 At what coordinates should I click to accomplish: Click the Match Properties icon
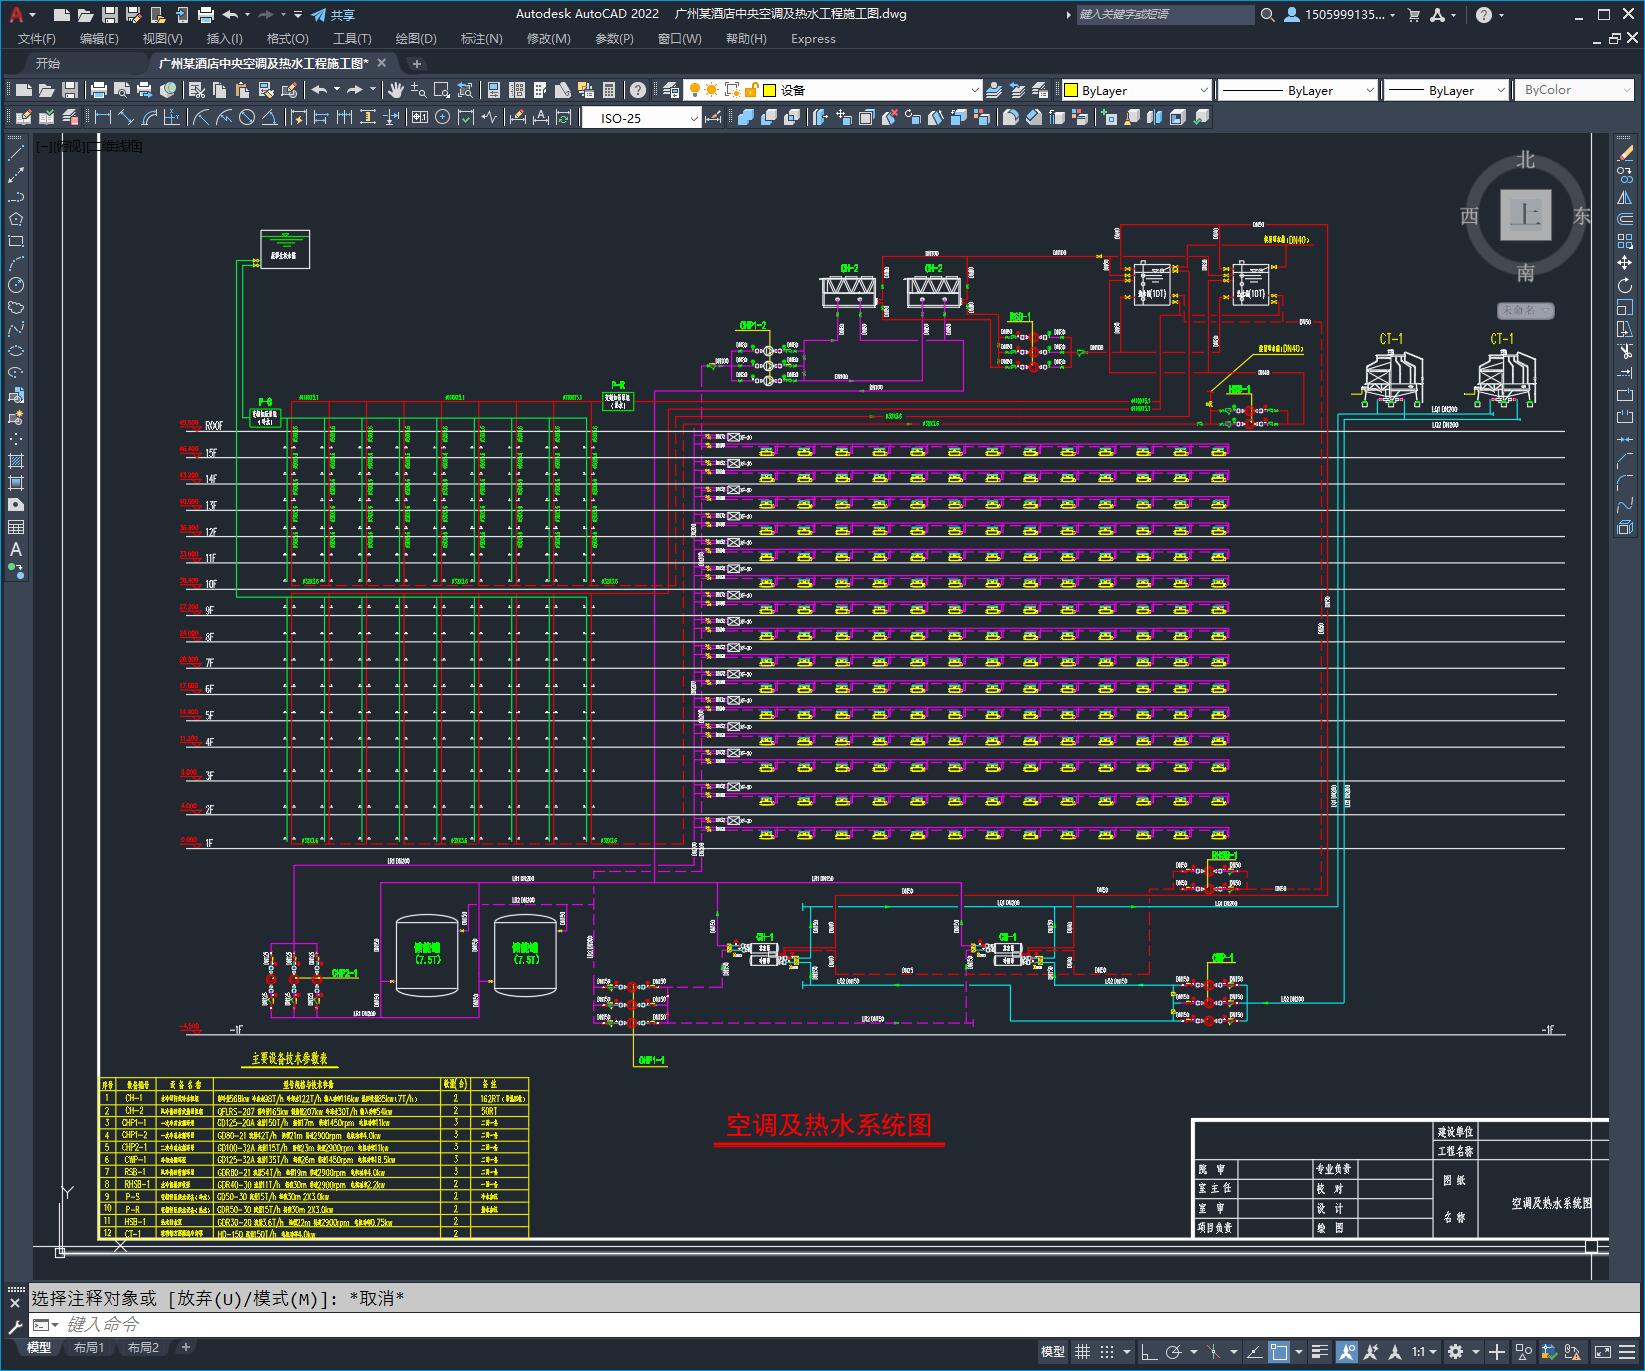pyautogui.click(x=265, y=90)
